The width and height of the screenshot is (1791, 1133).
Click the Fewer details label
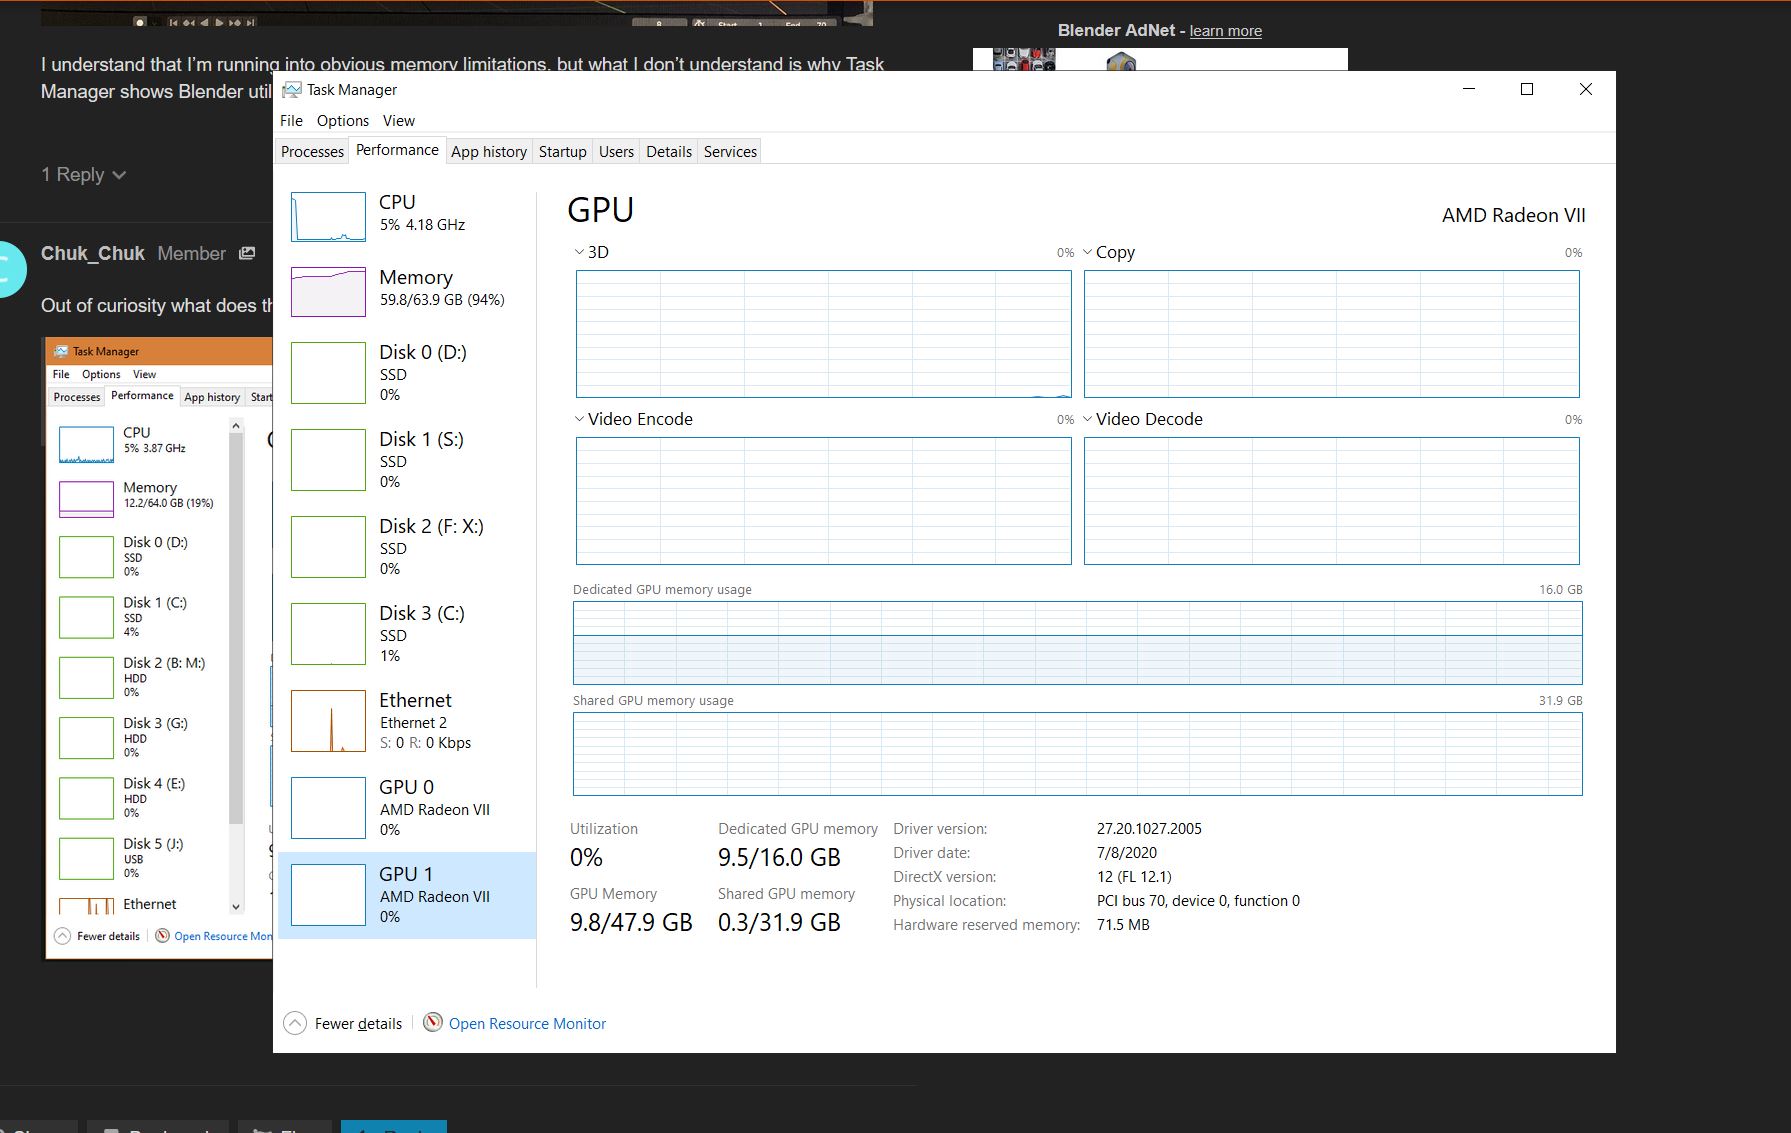point(358,1024)
